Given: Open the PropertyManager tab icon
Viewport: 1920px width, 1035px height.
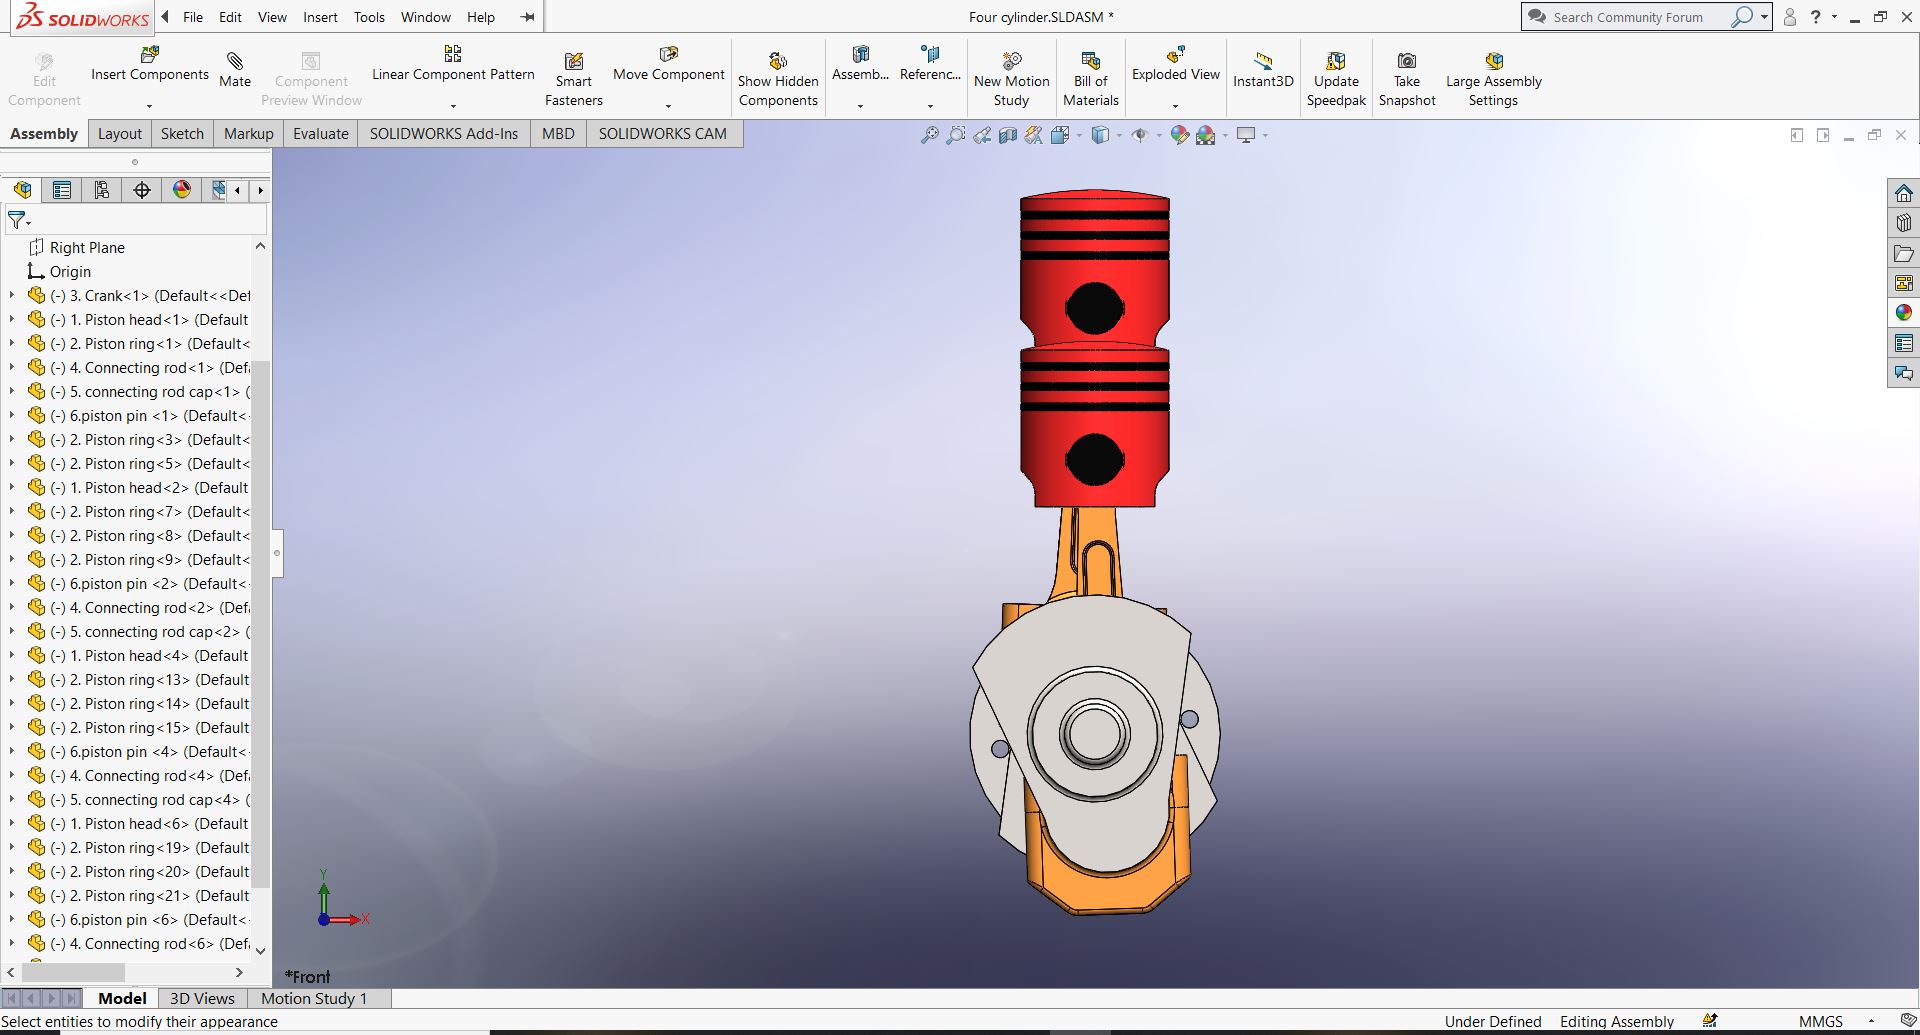Looking at the screenshot, I should [62, 190].
